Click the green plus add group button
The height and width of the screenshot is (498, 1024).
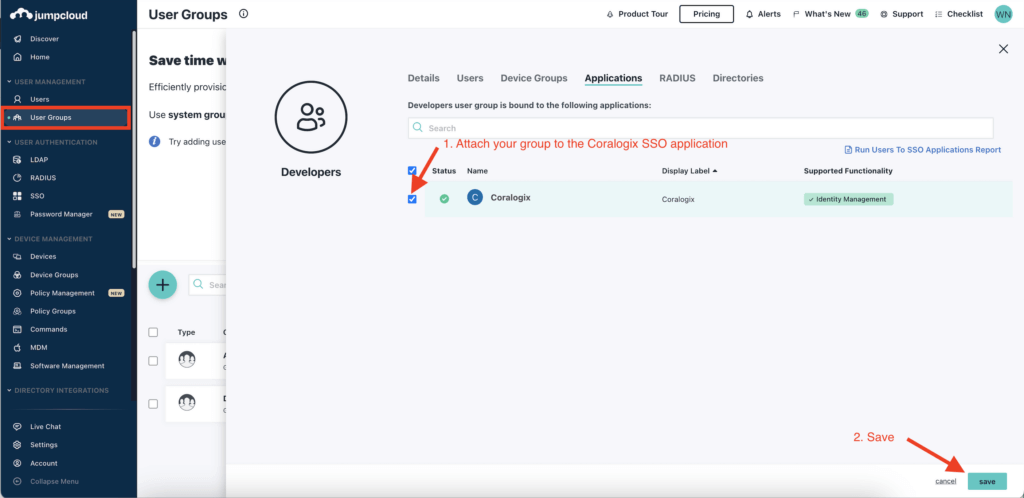pos(163,285)
